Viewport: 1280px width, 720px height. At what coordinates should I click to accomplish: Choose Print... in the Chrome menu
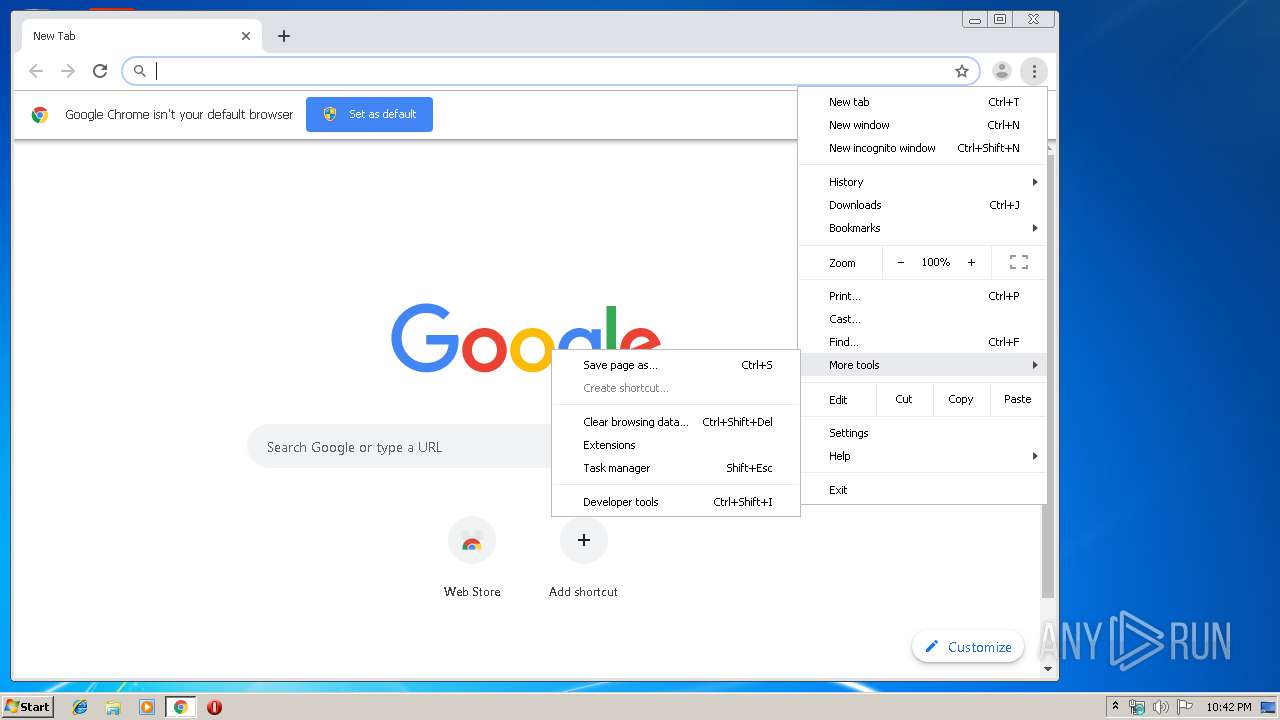(x=923, y=296)
